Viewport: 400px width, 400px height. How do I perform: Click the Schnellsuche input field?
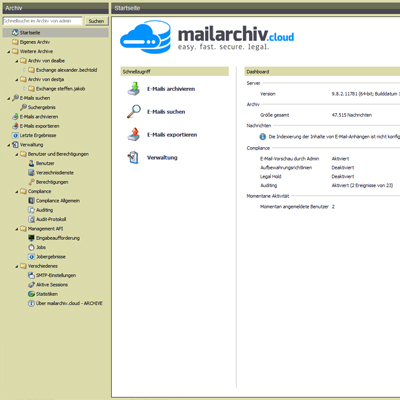42,21
